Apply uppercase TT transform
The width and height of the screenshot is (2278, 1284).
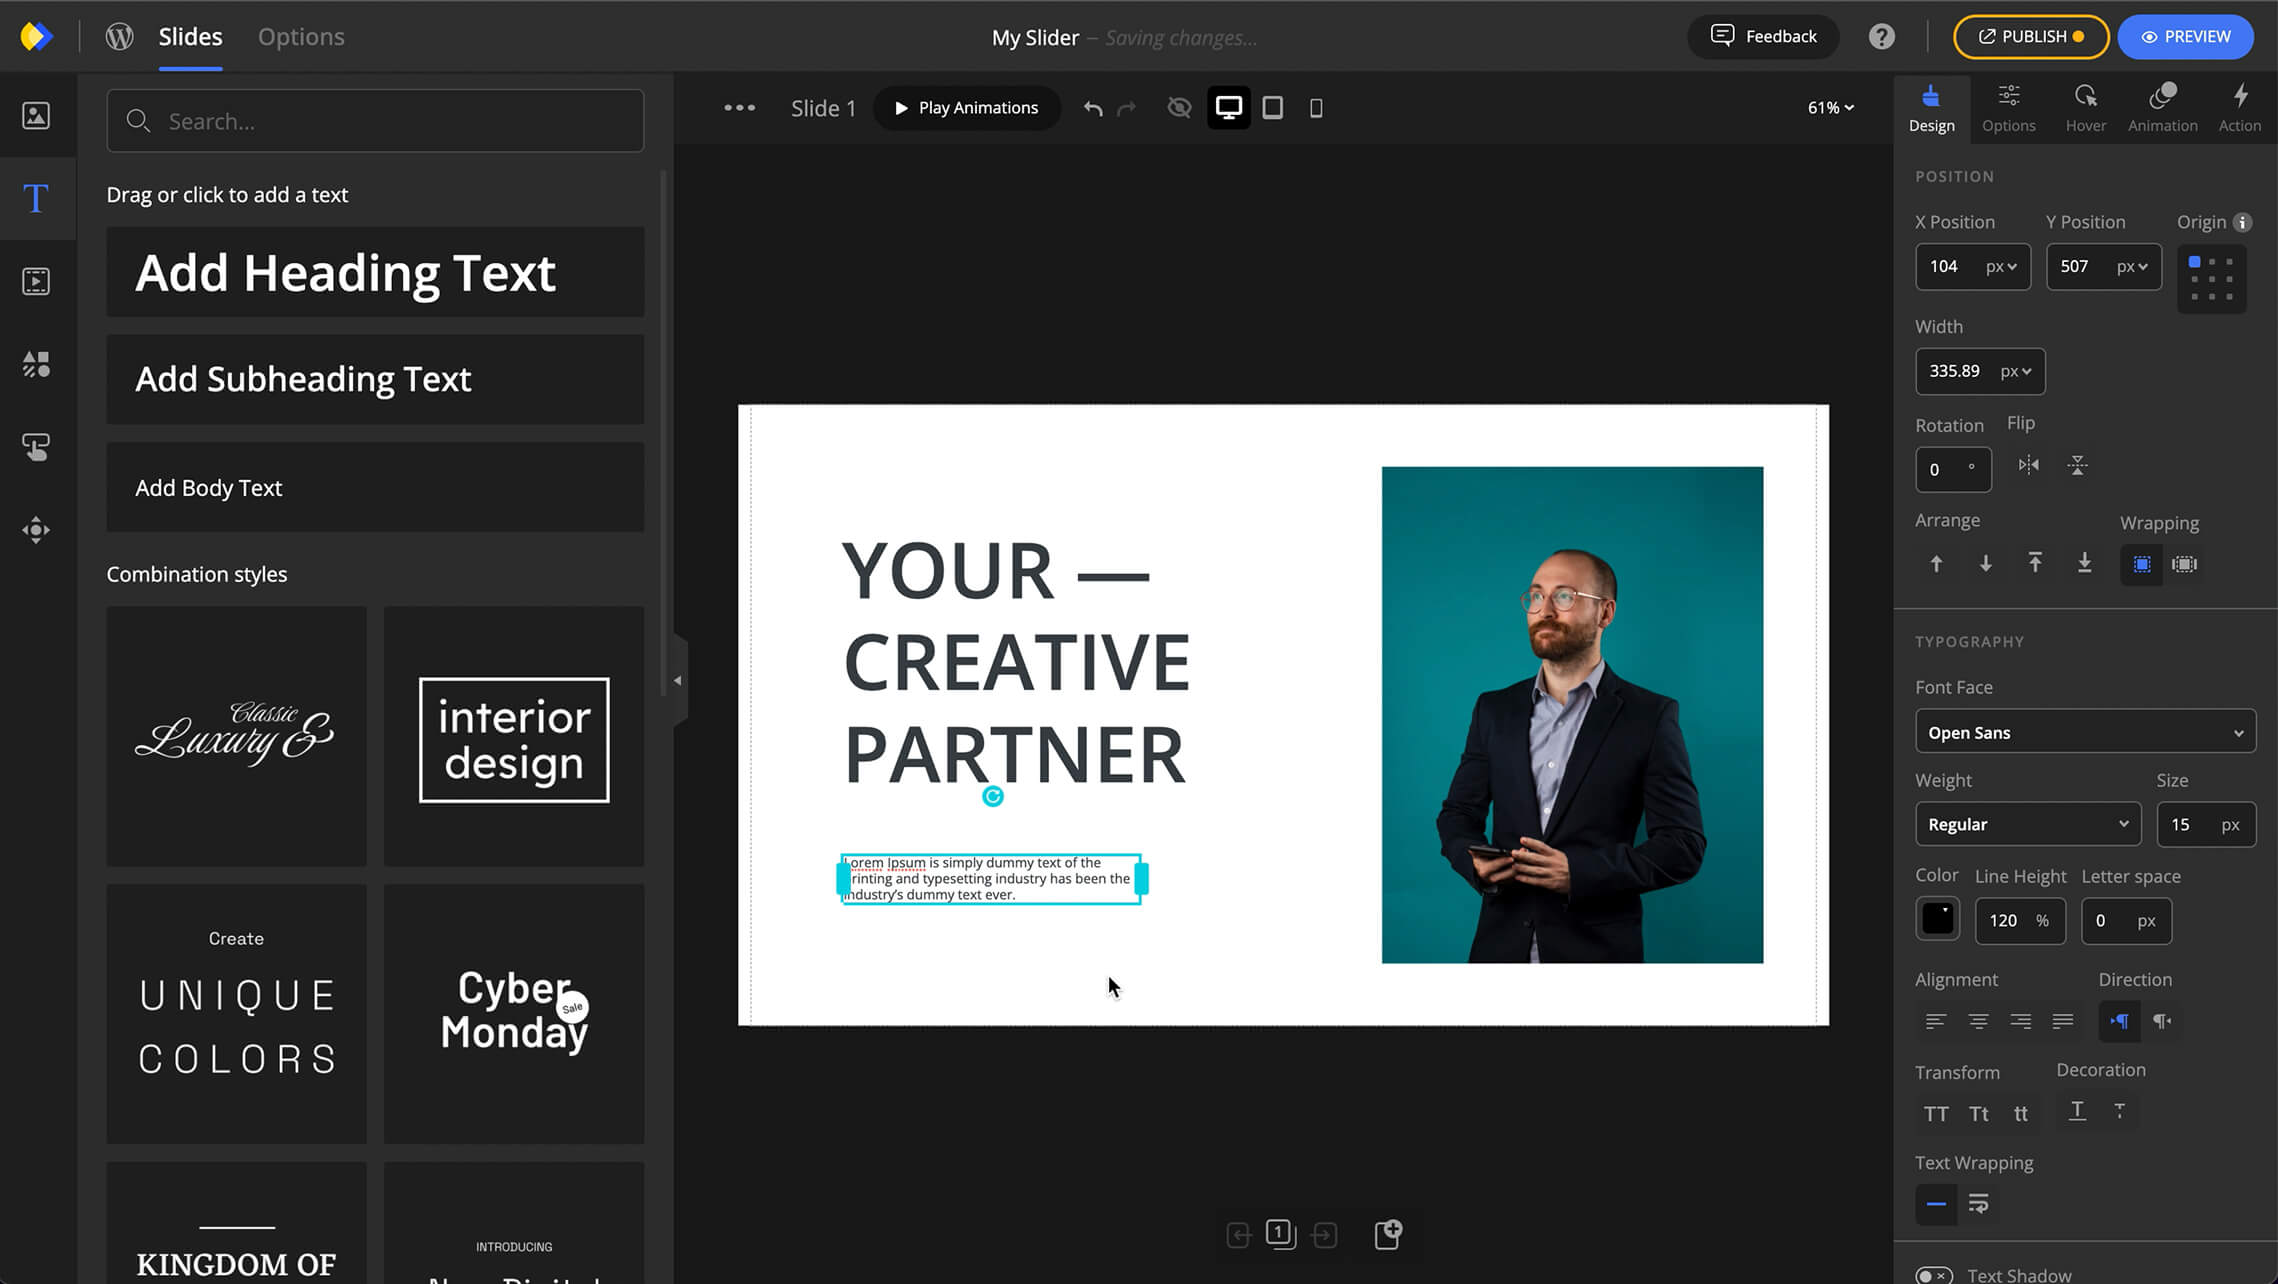pyautogui.click(x=1936, y=1114)
